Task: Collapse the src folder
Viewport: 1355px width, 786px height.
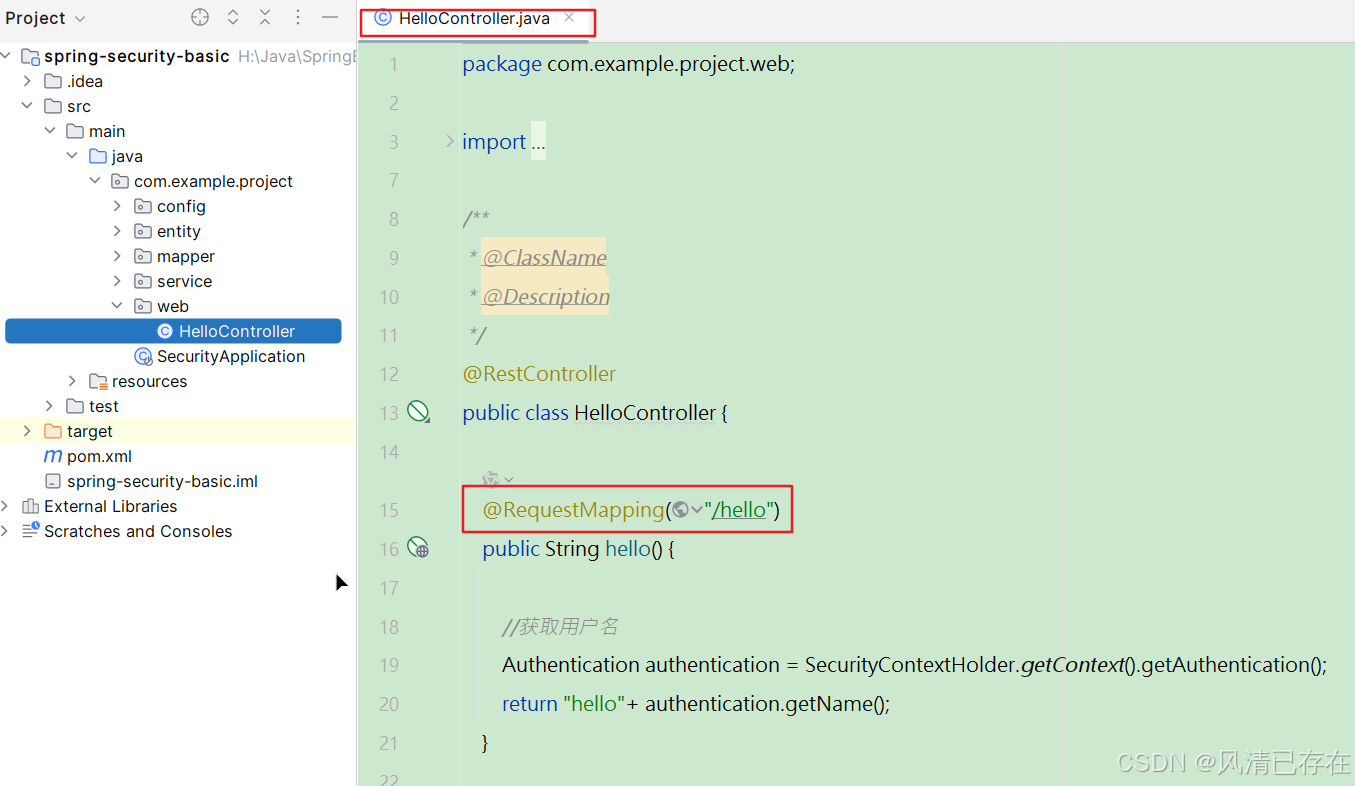Action: (x=28, y=106)
